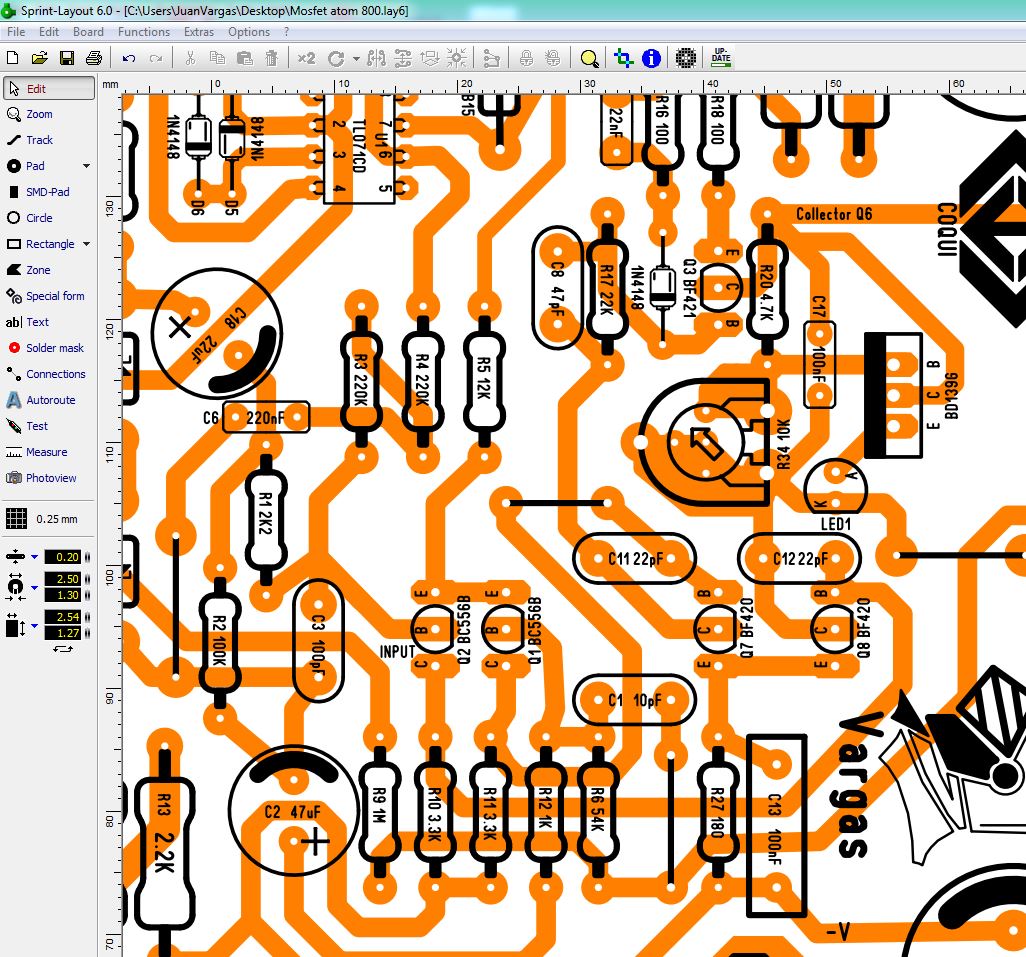Open an existing layout file
This screenshot has height=957, width=1026.
coord(39,58)
